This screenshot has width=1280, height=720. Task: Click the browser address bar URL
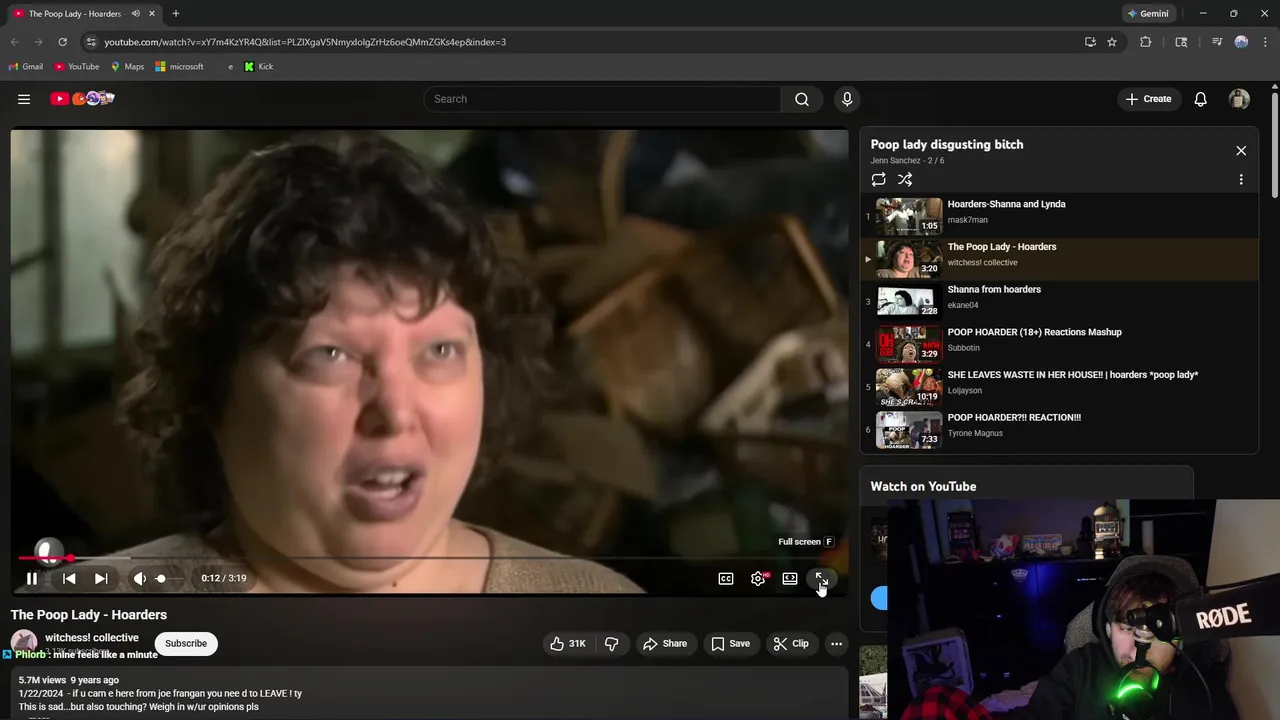pos(305,42)
